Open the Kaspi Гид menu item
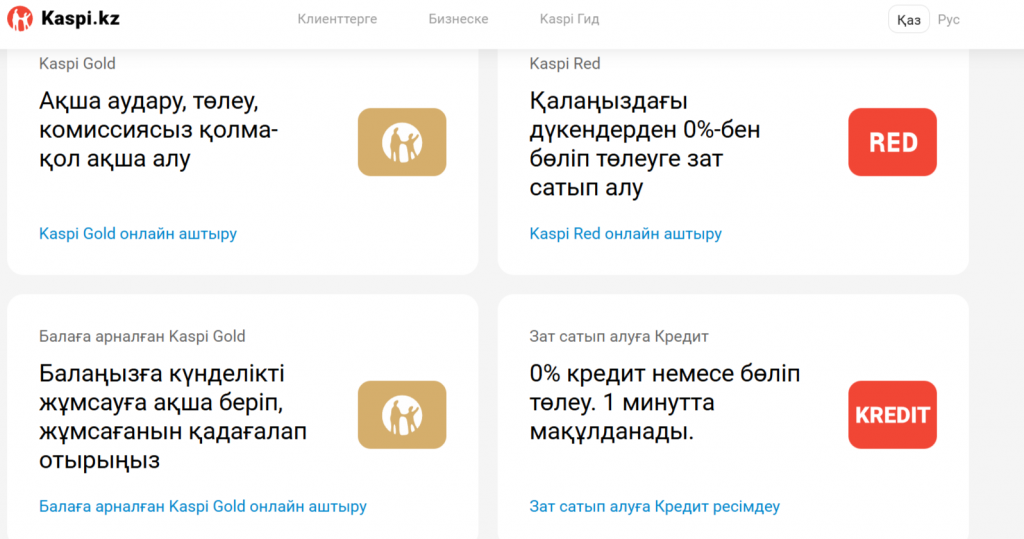This screenshot has height=539, width=1024. (569, 20)
